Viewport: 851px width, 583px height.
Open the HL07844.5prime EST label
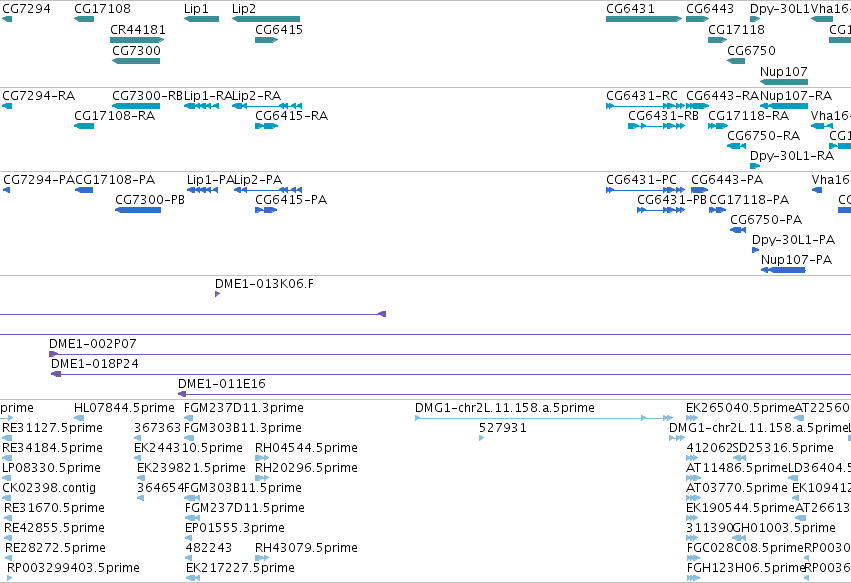click(124, 408)
